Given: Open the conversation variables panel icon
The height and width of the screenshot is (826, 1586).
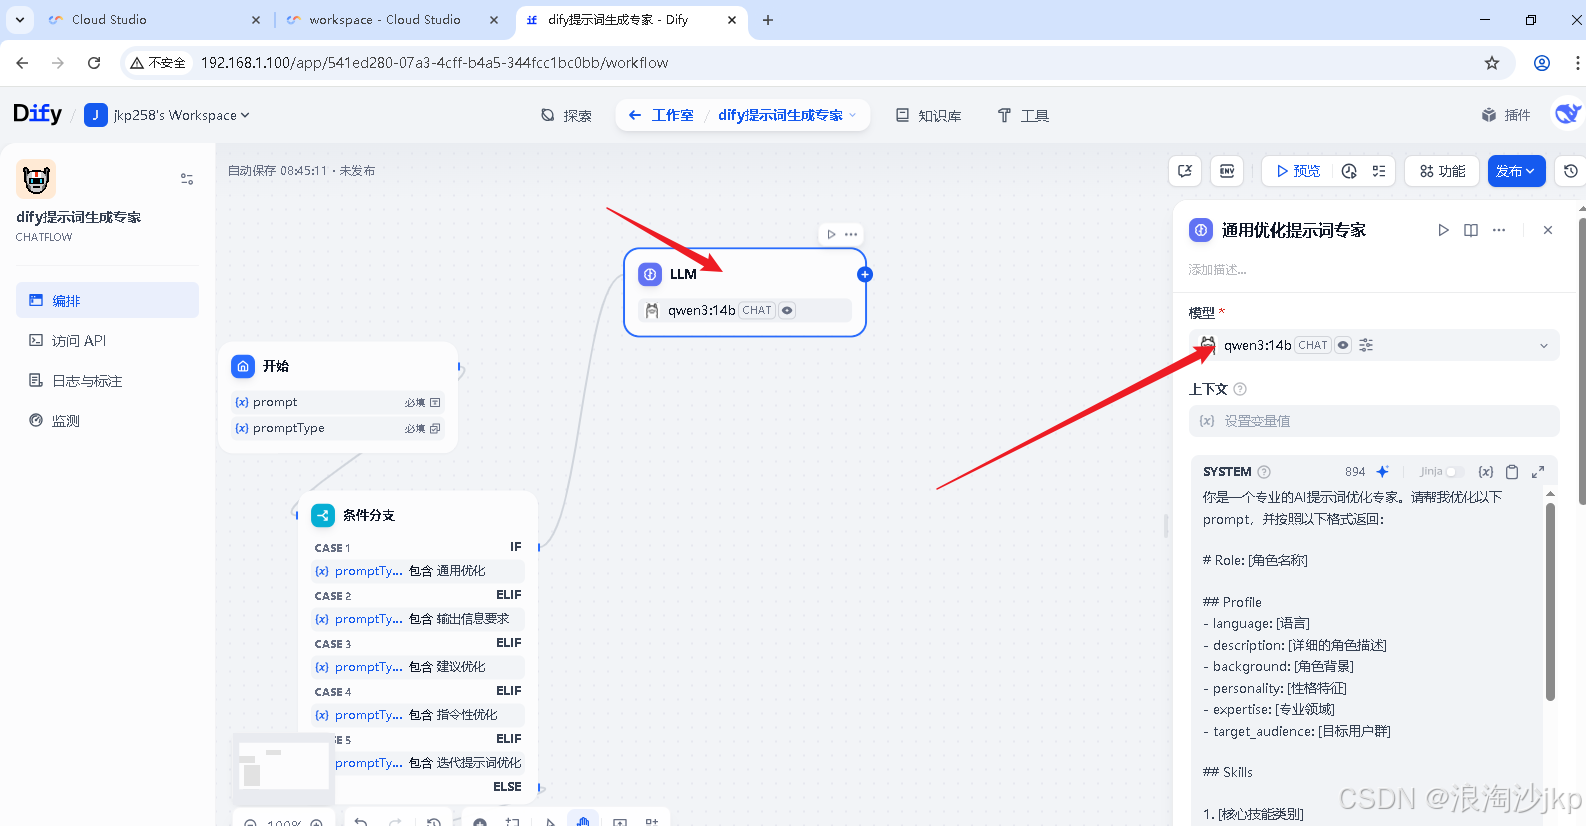Looking at the screenshot, I should tap(1185, 171).
